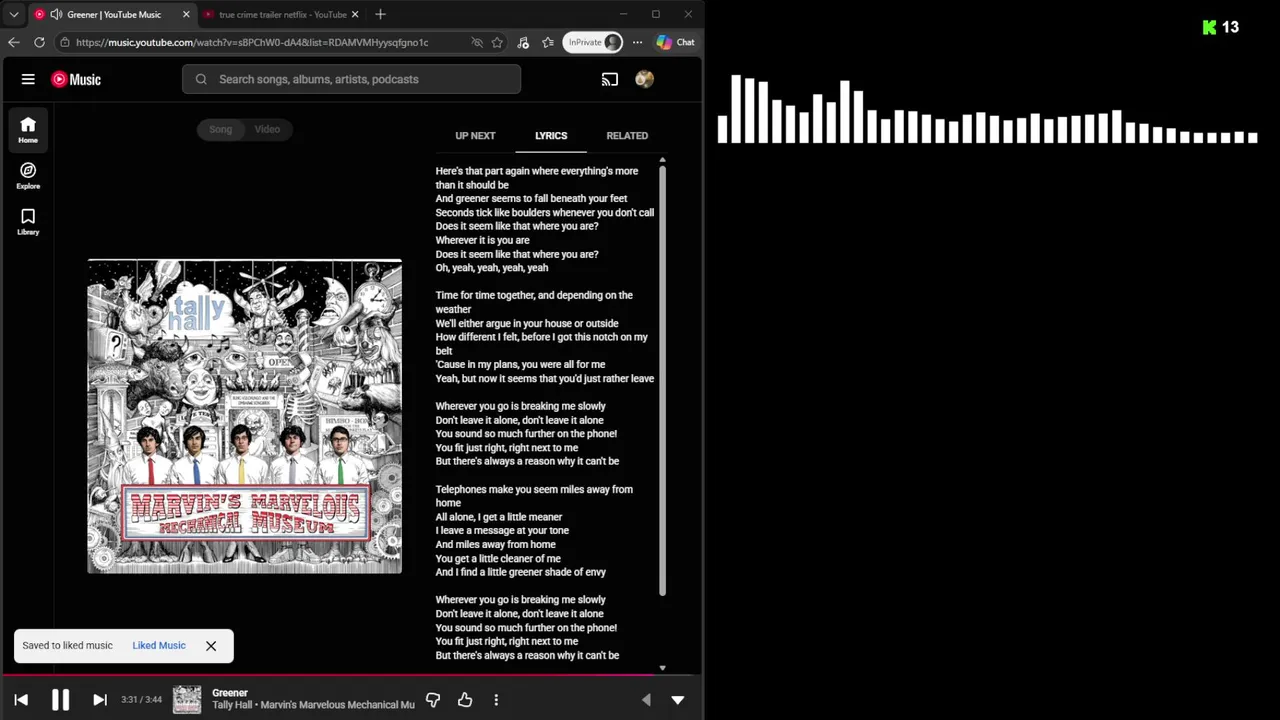Open the browser media control icon
The image size is (1280, 720).
coord(523,42)
